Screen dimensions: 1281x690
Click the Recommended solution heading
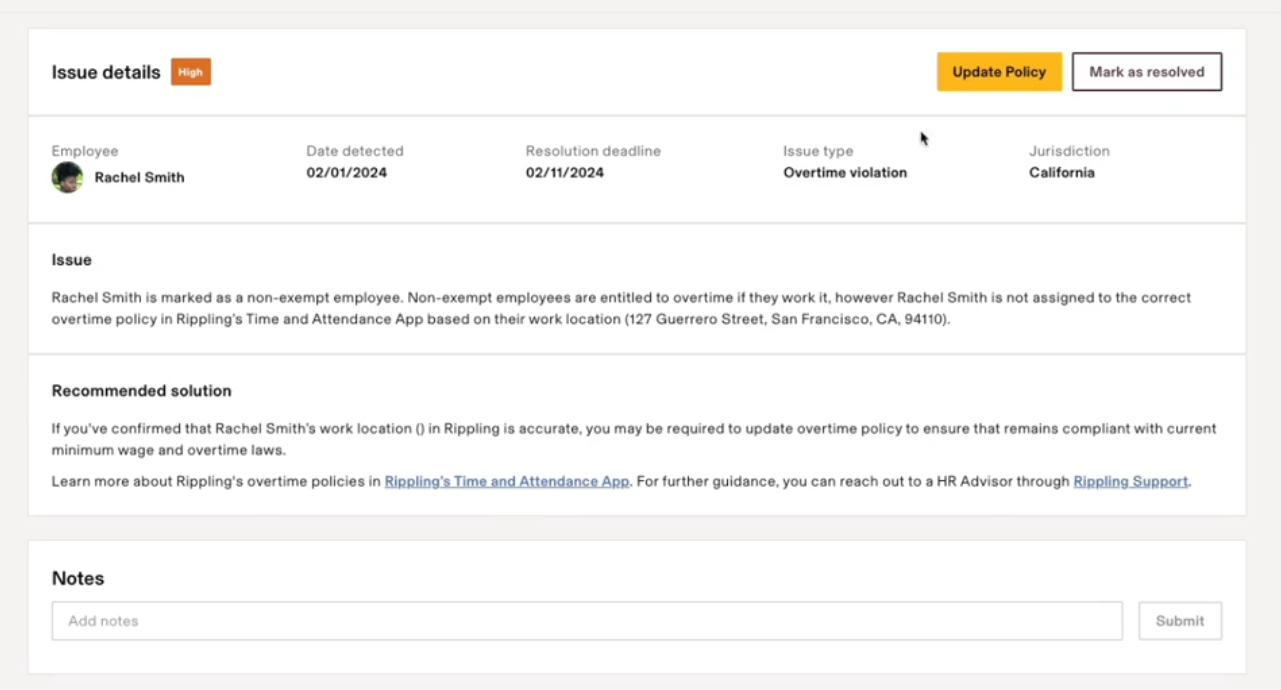point(141,391)
